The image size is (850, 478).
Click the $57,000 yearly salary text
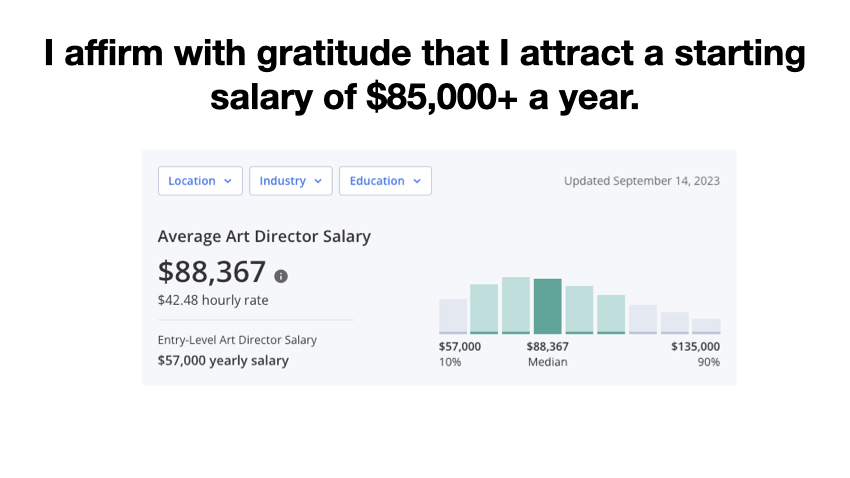tap(223, 360)
